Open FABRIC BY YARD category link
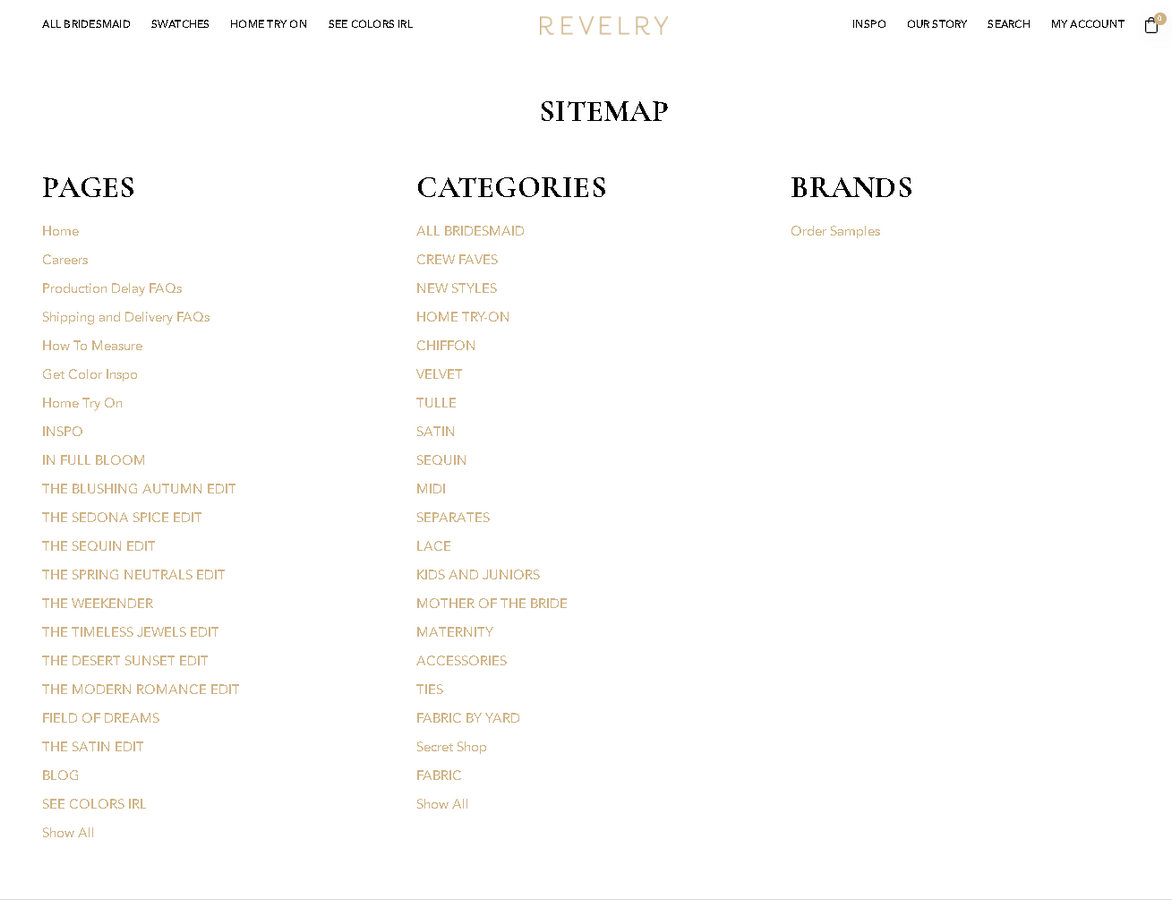Viewport: 1172px width, 900px height. 468,718
